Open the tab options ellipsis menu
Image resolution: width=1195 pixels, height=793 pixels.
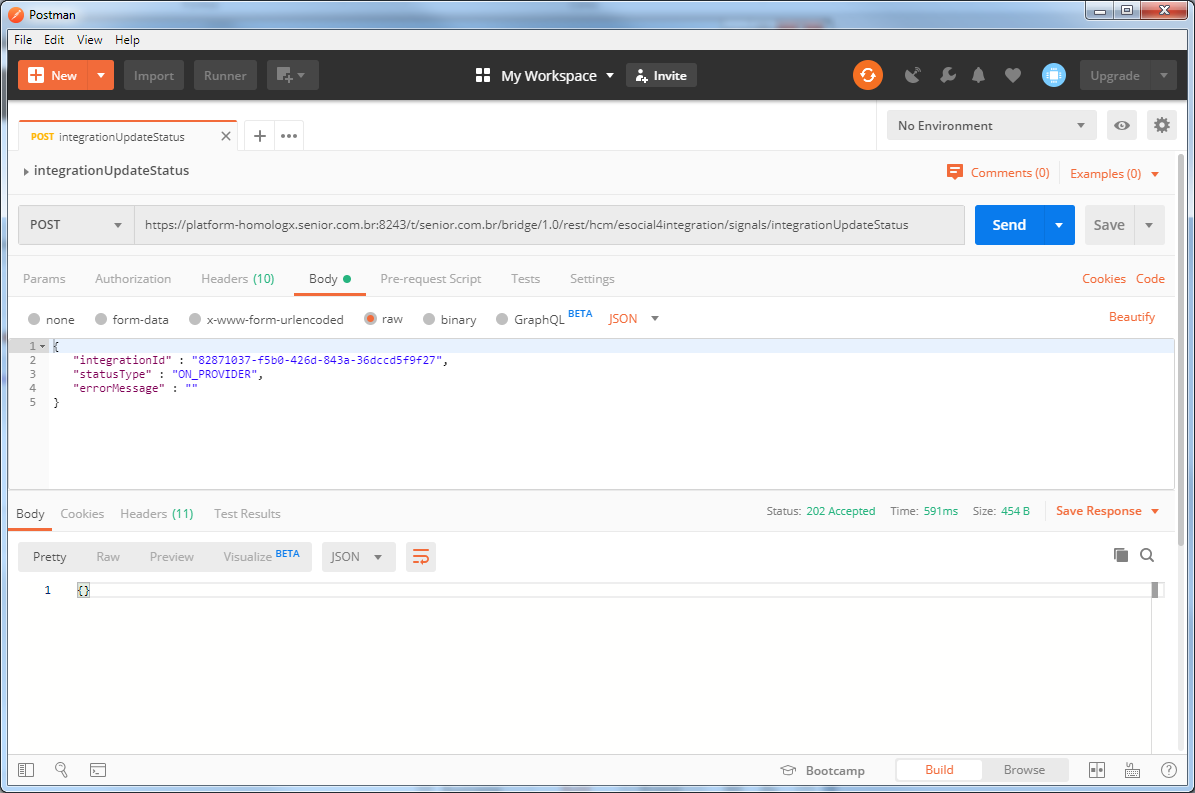click(x=289, y=136)
